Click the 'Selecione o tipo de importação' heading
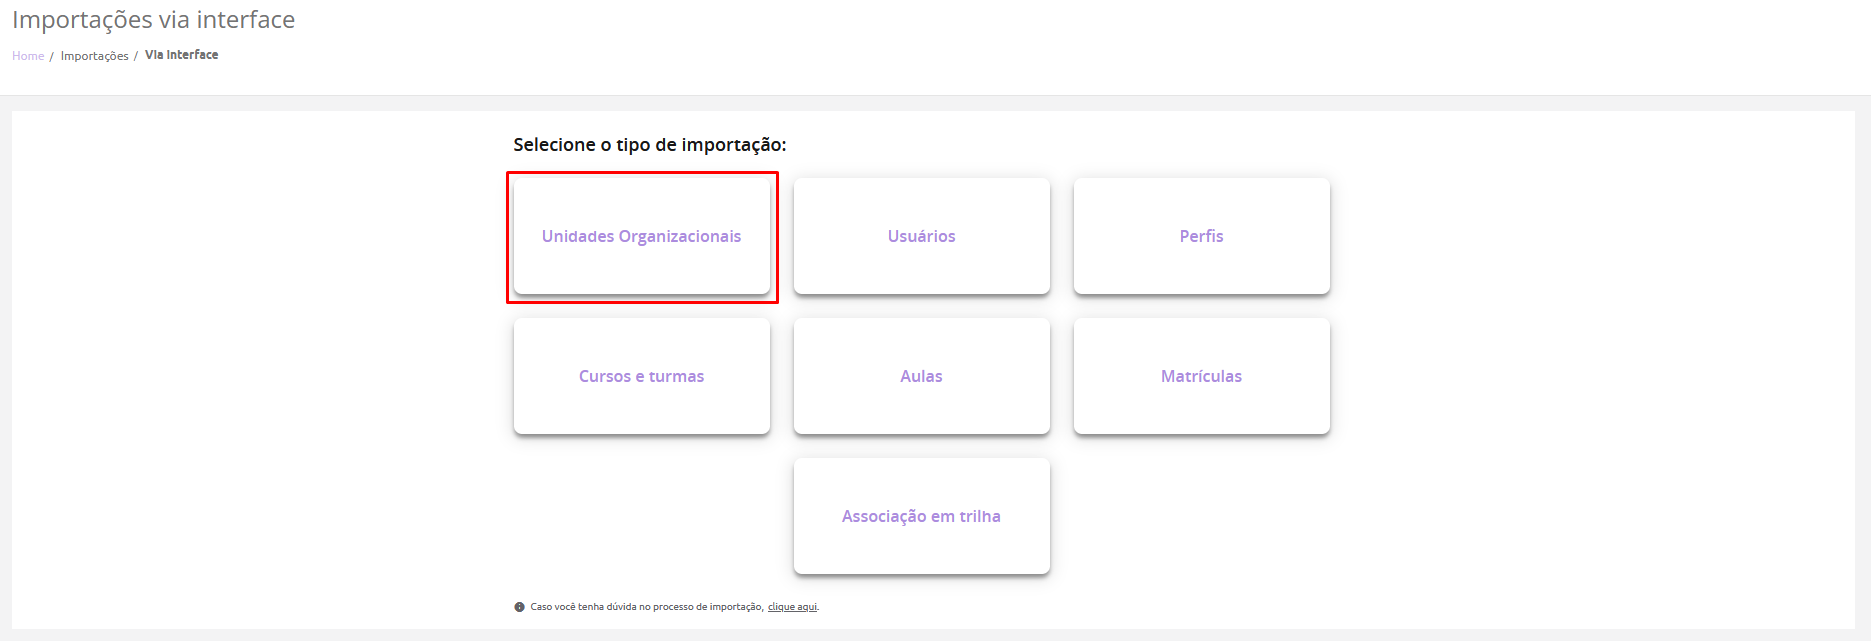This screenshot has height=641, width=1871. pyautogui.click(x=649, y=145)
